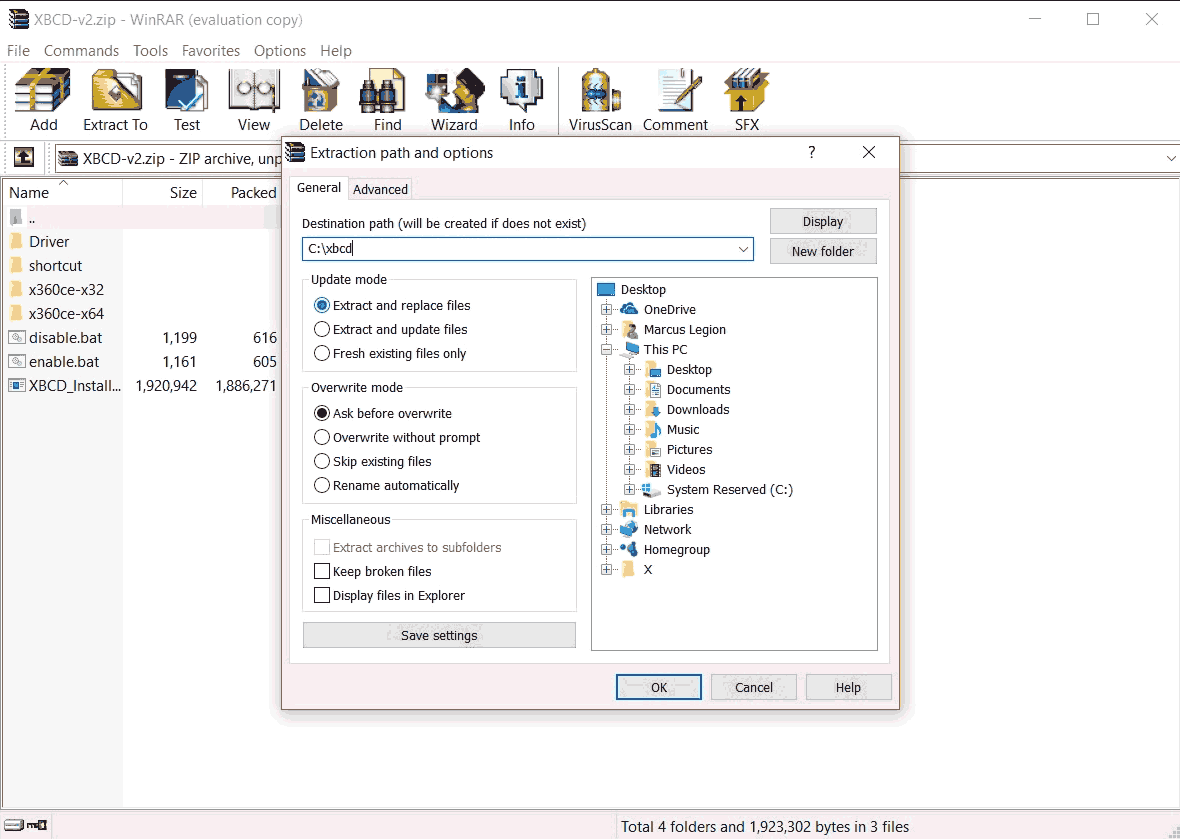The height and width of the screenshot is (839, 1180).
Task: Open the Tools menu
Action: (151, 50)
